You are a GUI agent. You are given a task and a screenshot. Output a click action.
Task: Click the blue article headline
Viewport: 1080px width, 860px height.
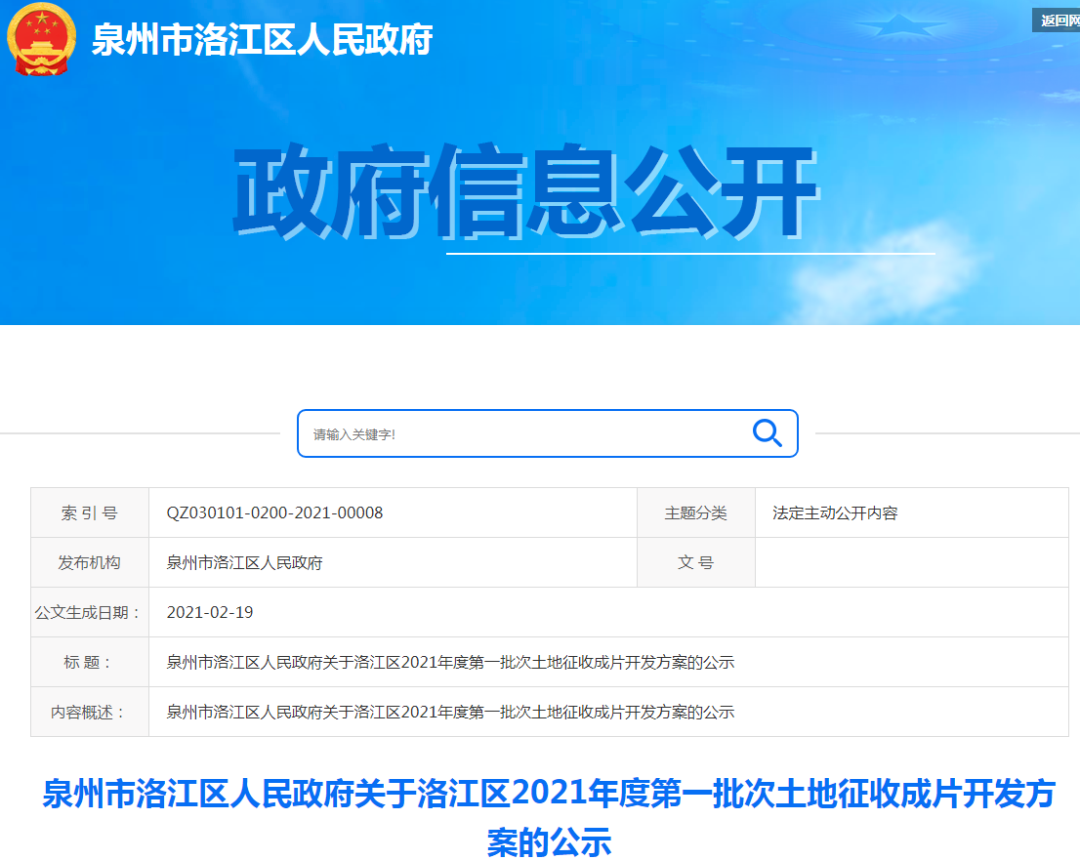pyautogui.click(x=549, y=817)
